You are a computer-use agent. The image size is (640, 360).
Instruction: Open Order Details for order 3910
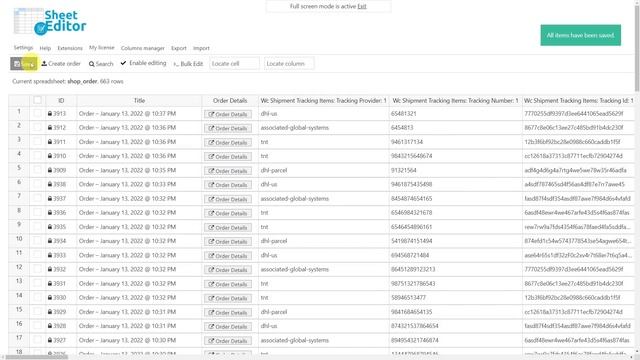228,156
